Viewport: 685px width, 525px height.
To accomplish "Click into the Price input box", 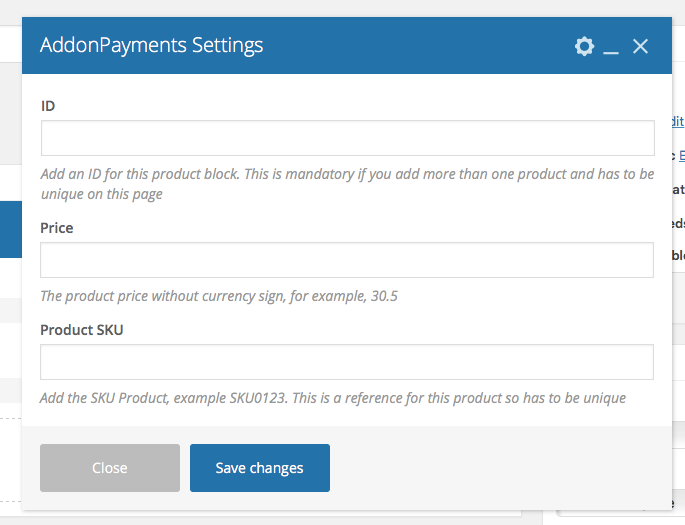I will pyautogui.click(x=347, y=260).
